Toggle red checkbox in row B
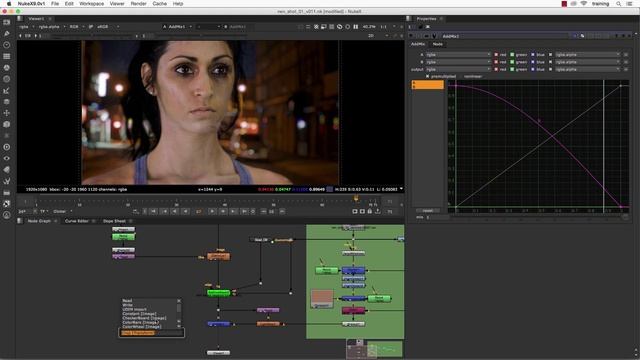The width and height of the screenshot is (640, 360). point(496,62)
